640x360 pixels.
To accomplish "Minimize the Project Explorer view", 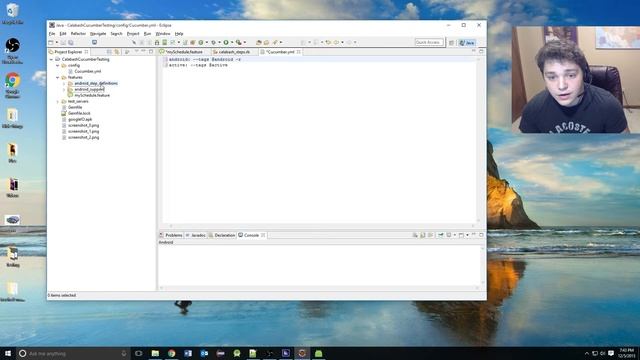I will [x=143, y=51].
